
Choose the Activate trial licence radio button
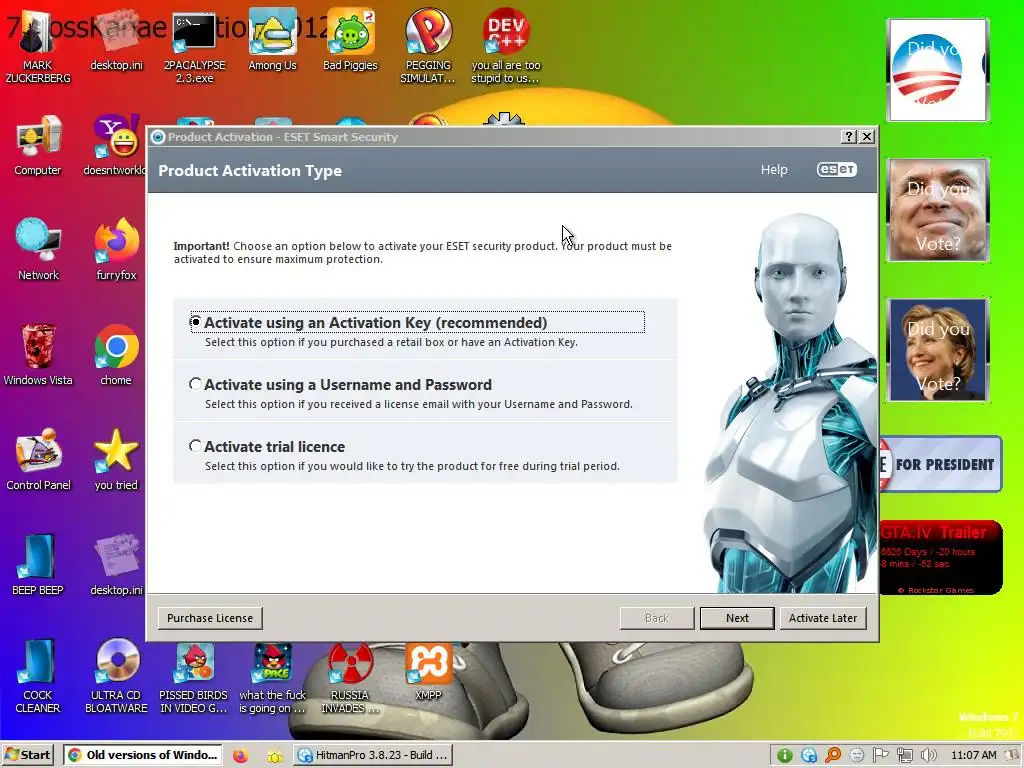click(195, 446)
